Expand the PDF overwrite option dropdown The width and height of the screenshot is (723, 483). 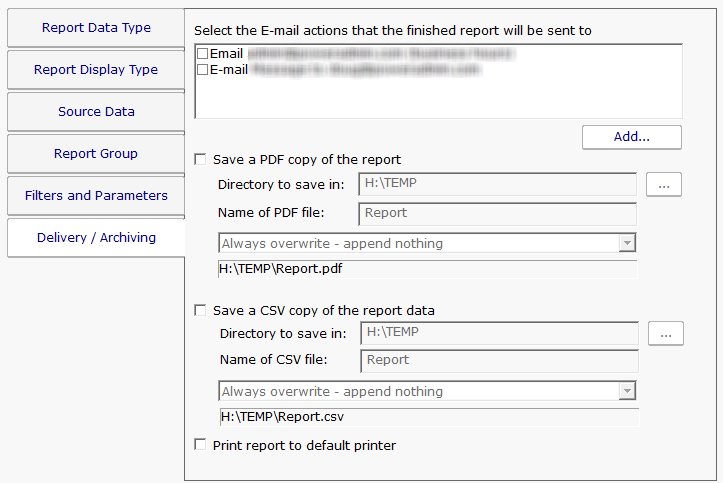627,243
